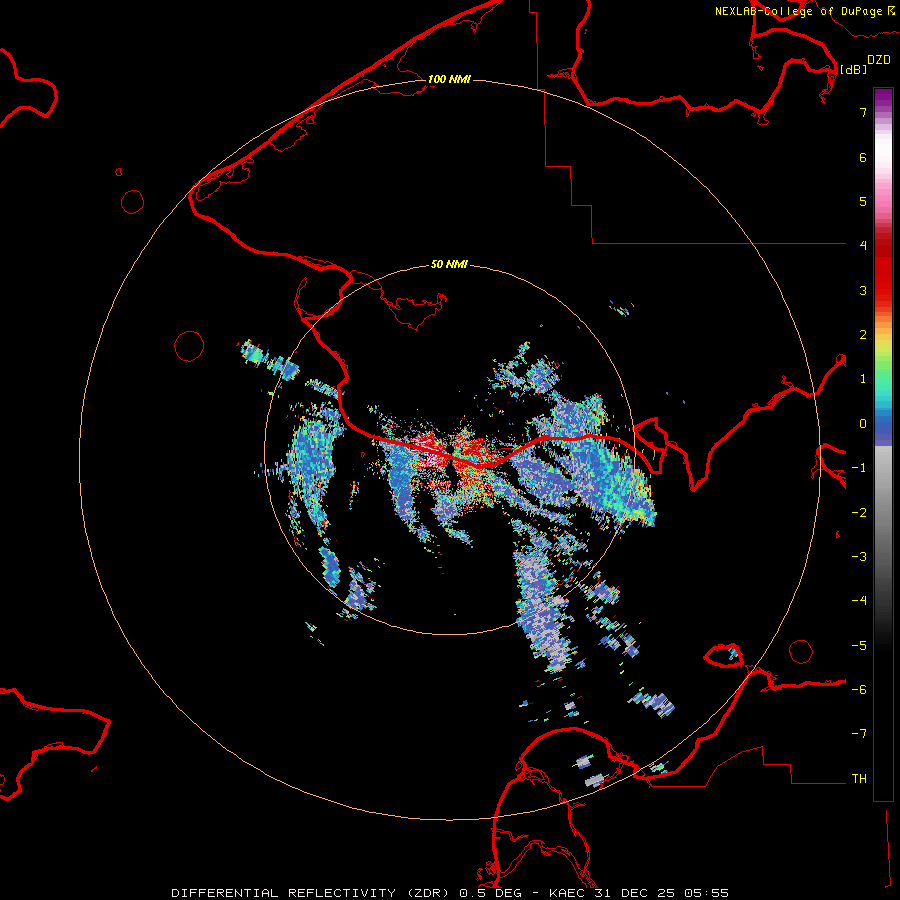Click the NEXLAB-College of DuPage credit text
The image size is (900, 900).
coord(798,11)
